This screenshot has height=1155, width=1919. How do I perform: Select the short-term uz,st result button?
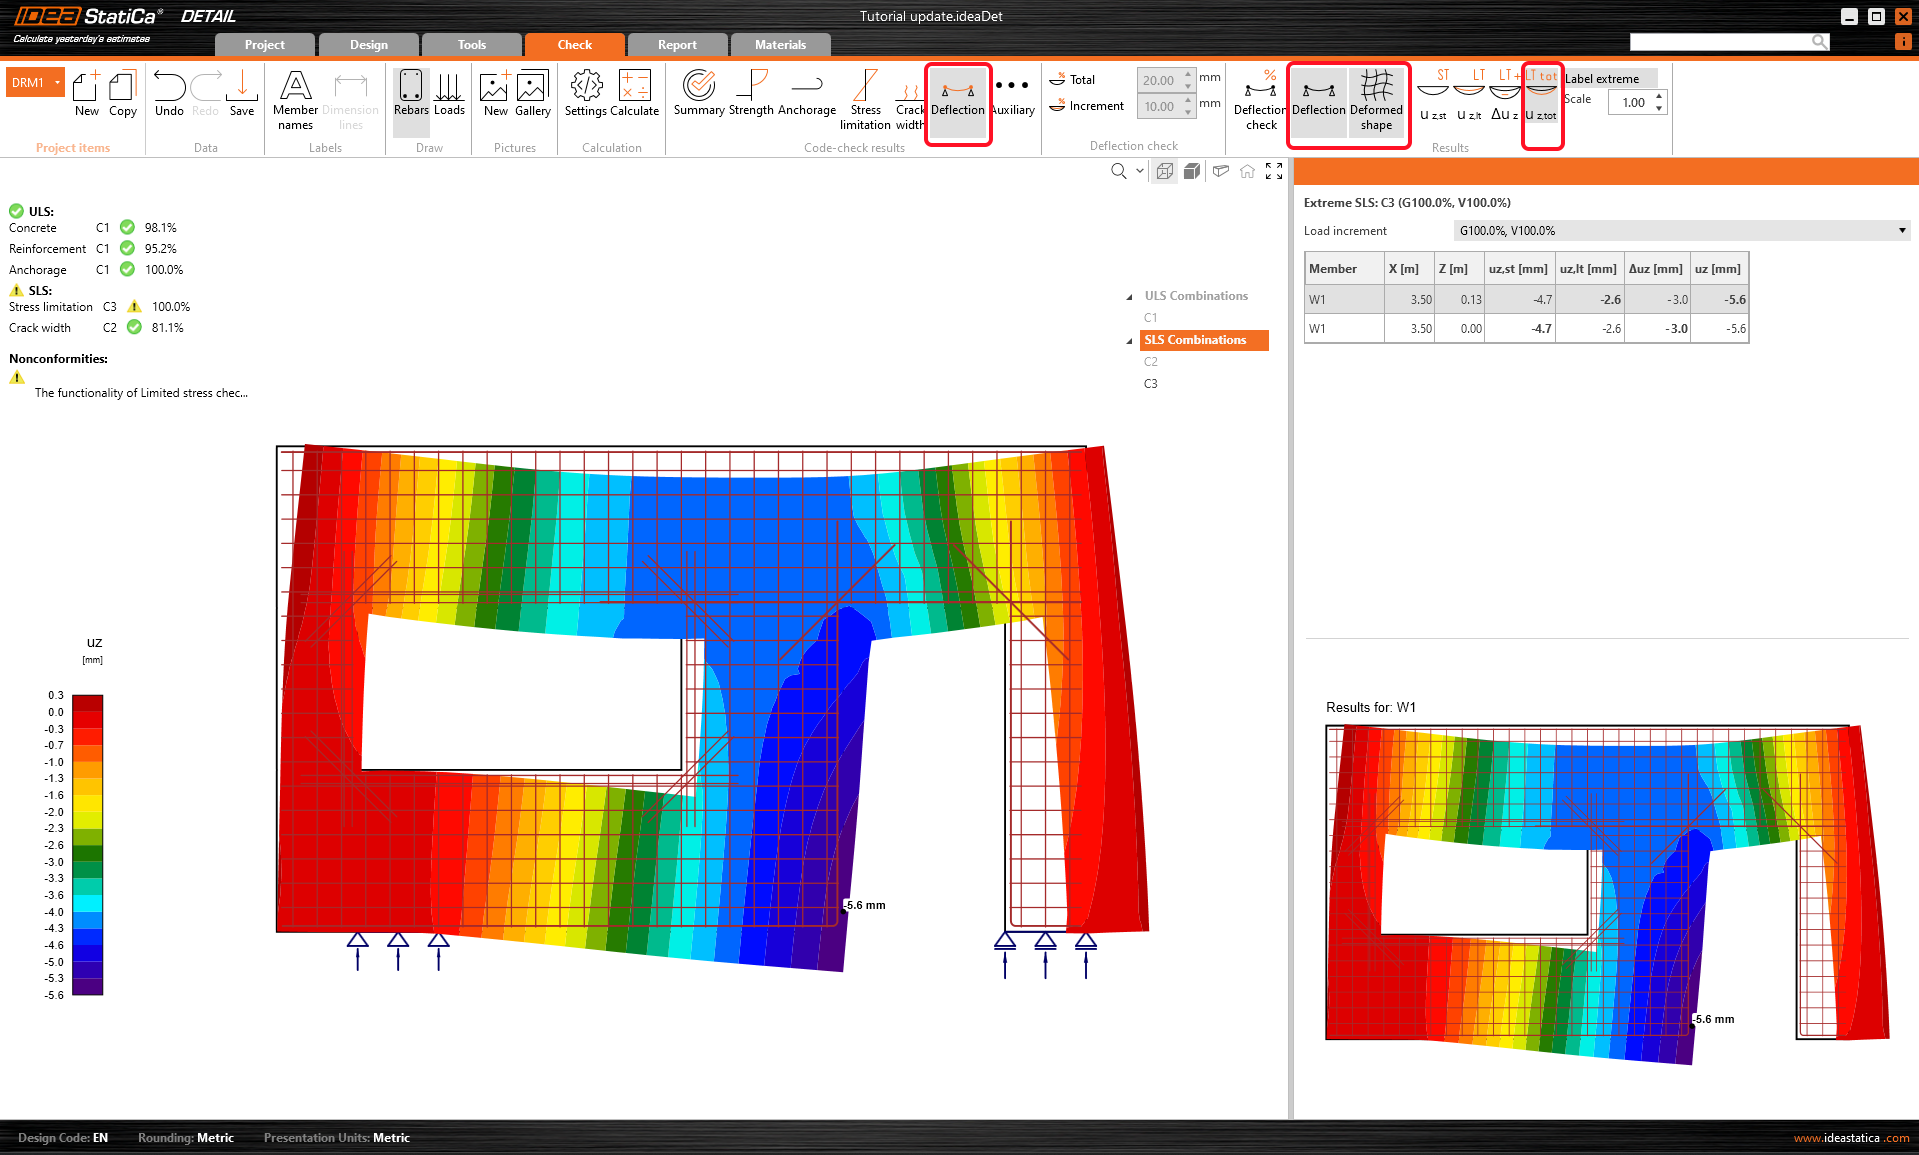click(1433, 96)
